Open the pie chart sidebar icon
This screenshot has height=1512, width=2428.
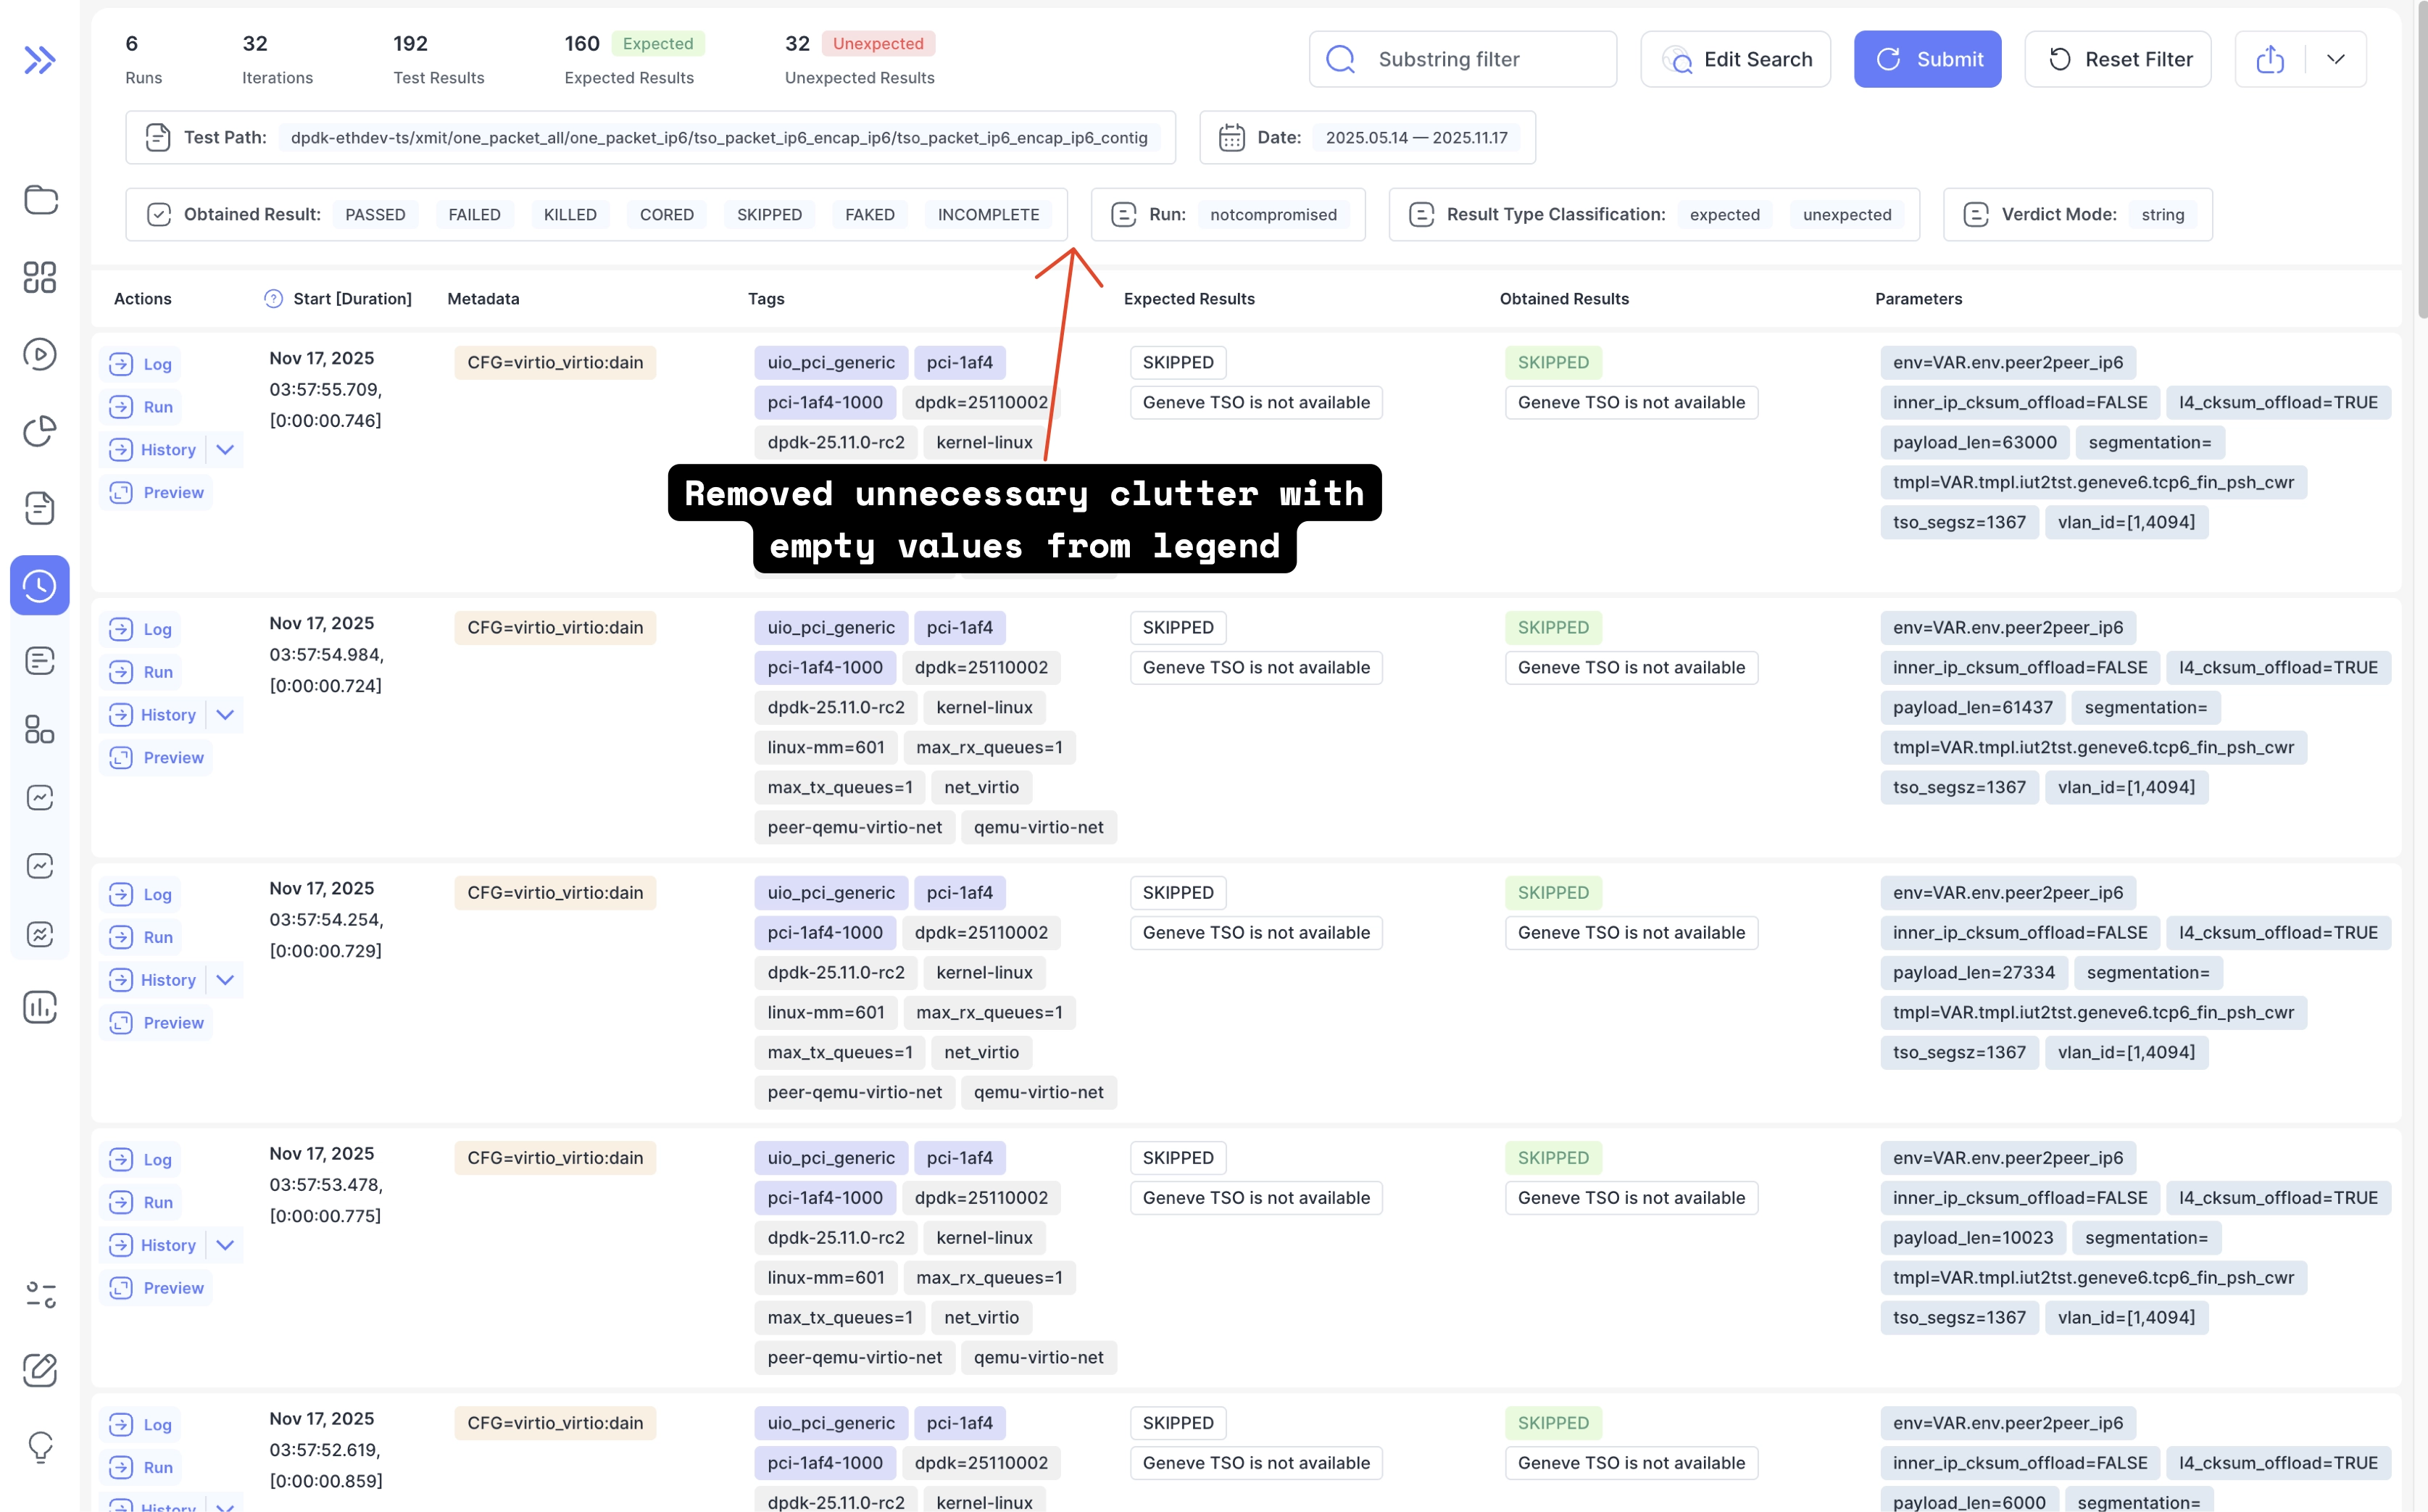(40, 431)
